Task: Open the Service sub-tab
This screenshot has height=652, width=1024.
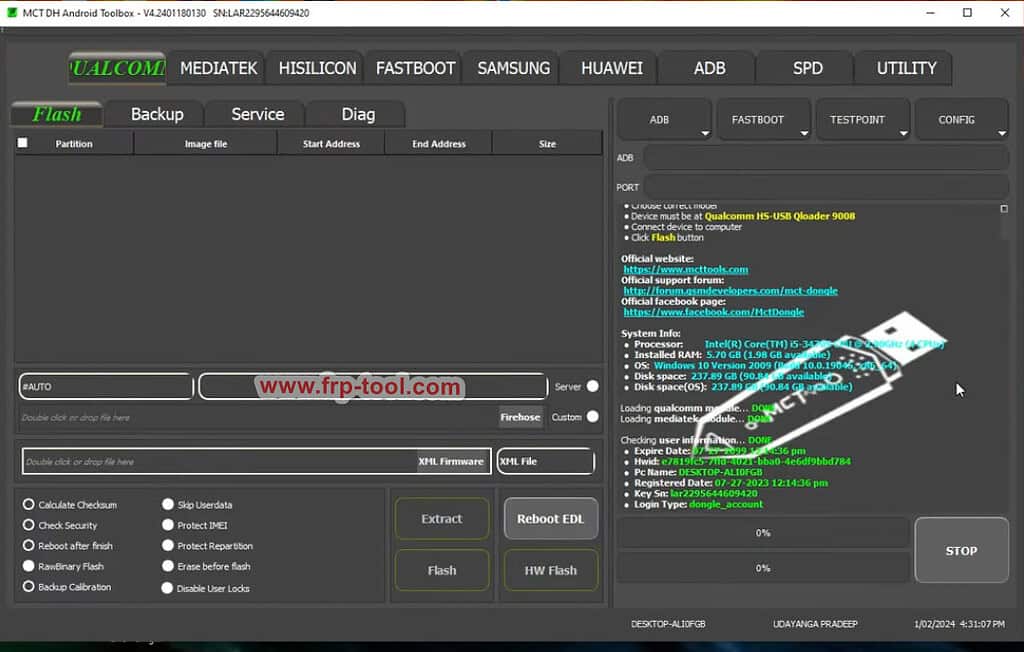Action: click(x=257, y=114)
